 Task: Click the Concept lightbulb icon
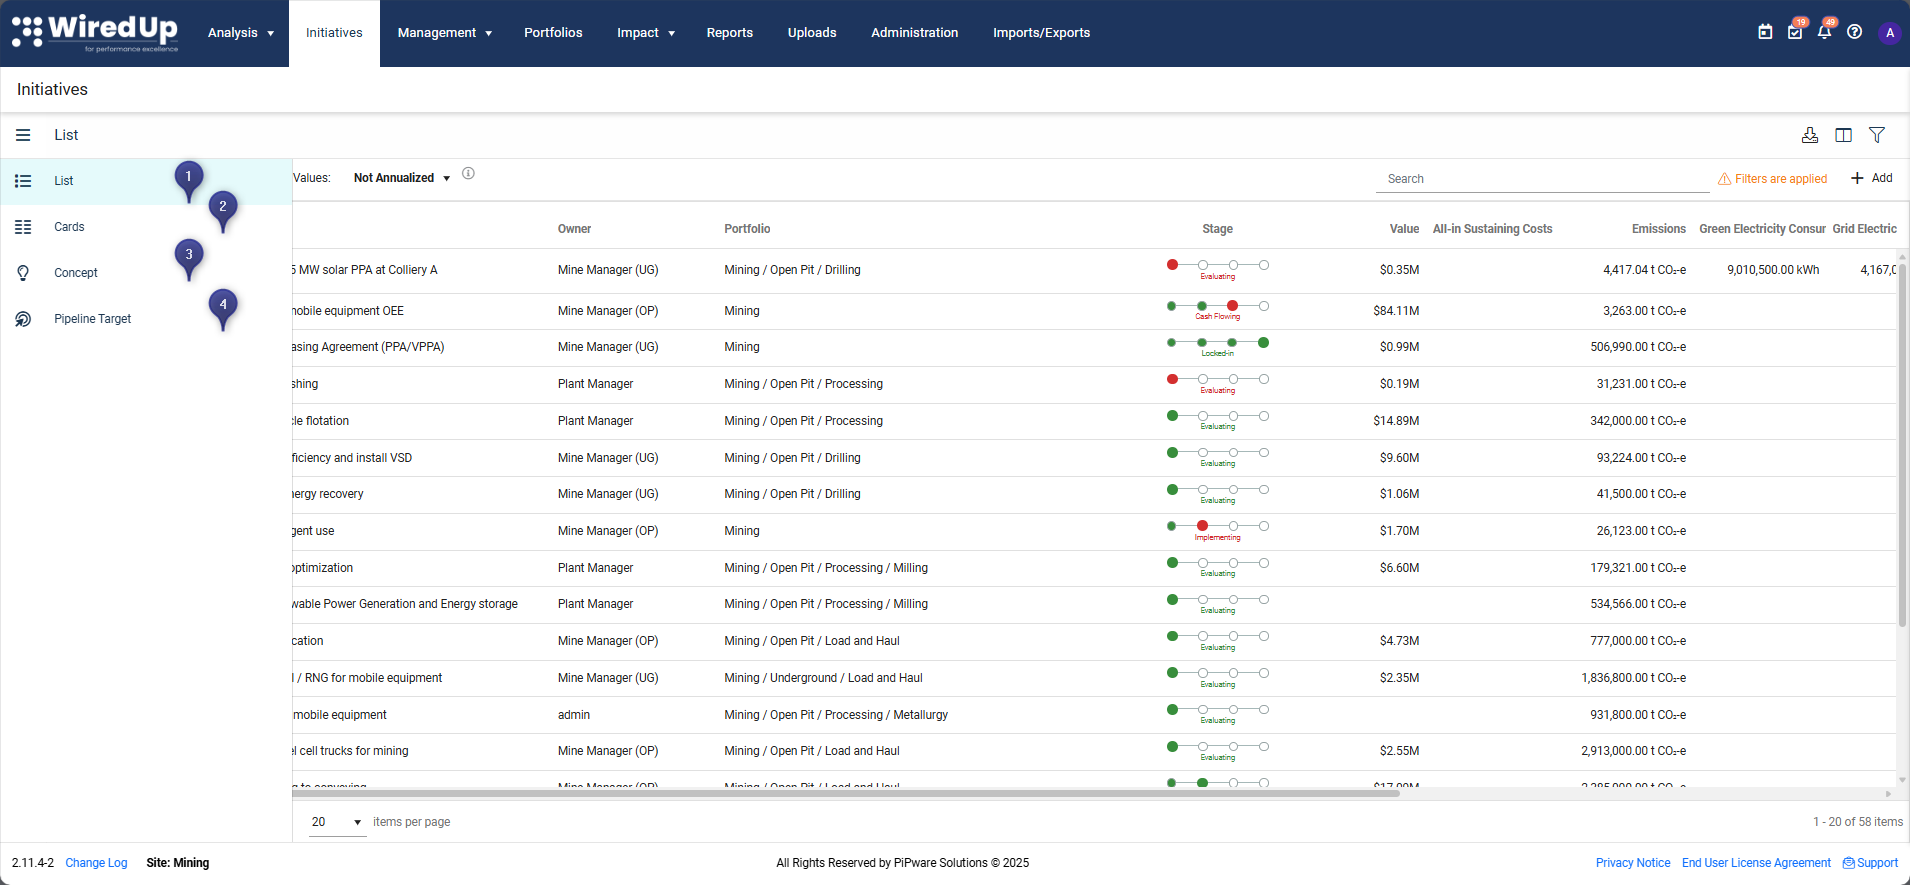coord(23,273)
